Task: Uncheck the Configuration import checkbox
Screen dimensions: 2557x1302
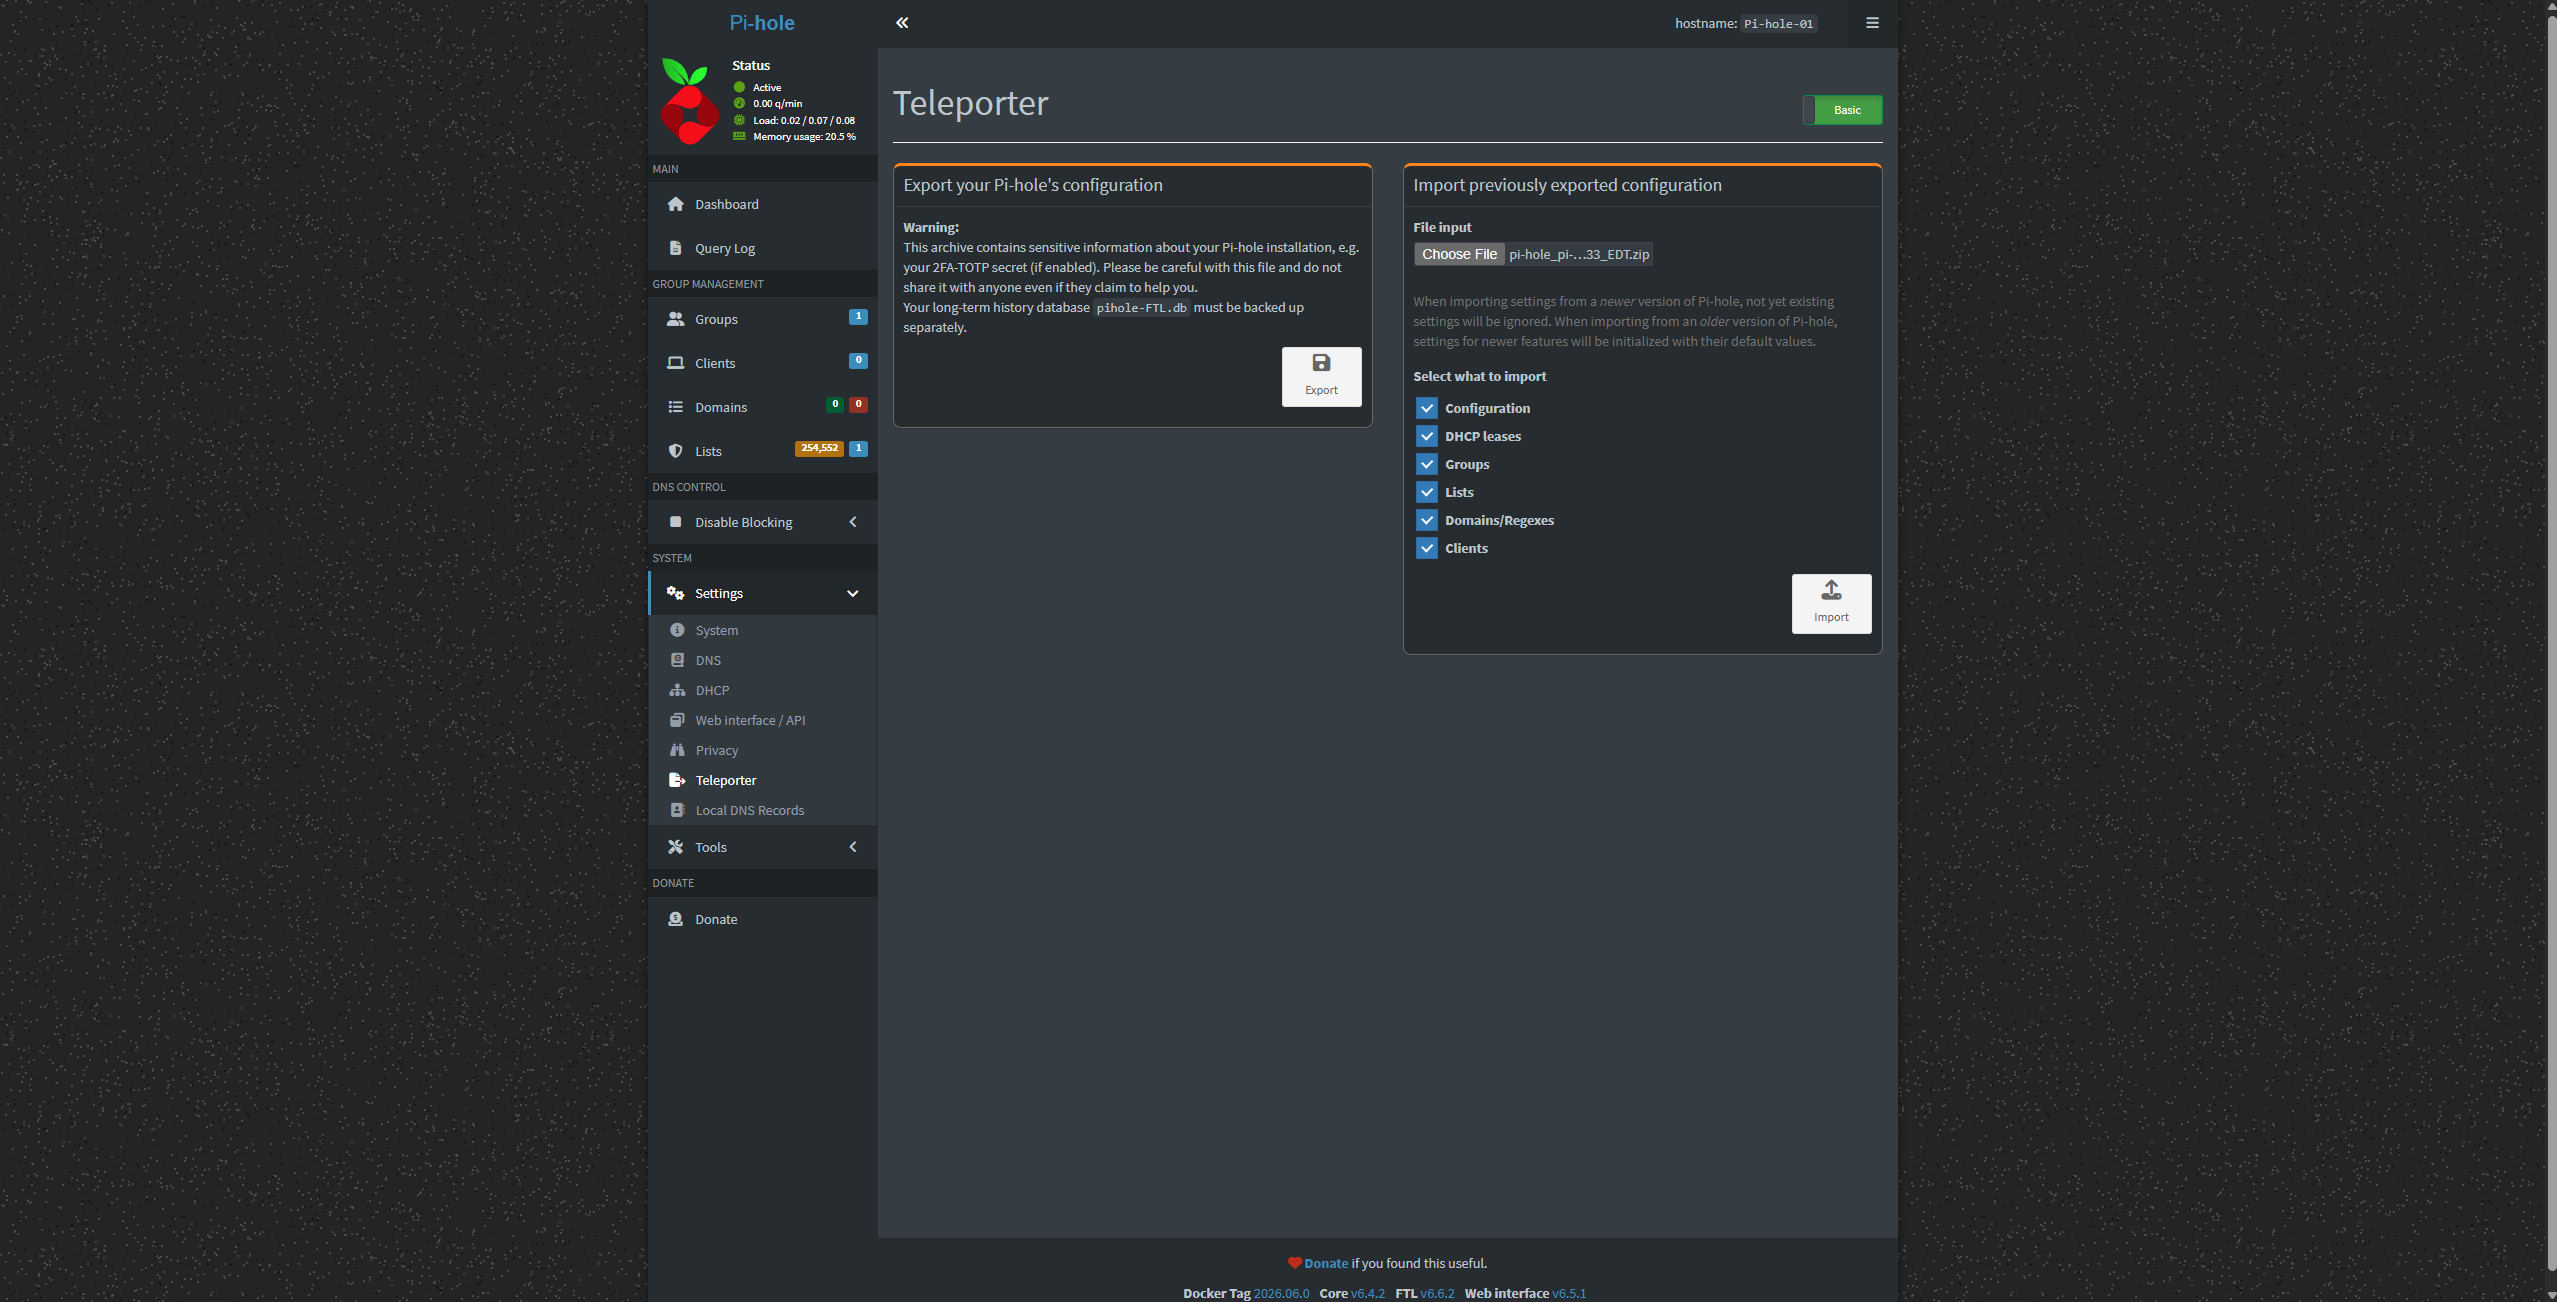Action: [x=1427, y=408]
